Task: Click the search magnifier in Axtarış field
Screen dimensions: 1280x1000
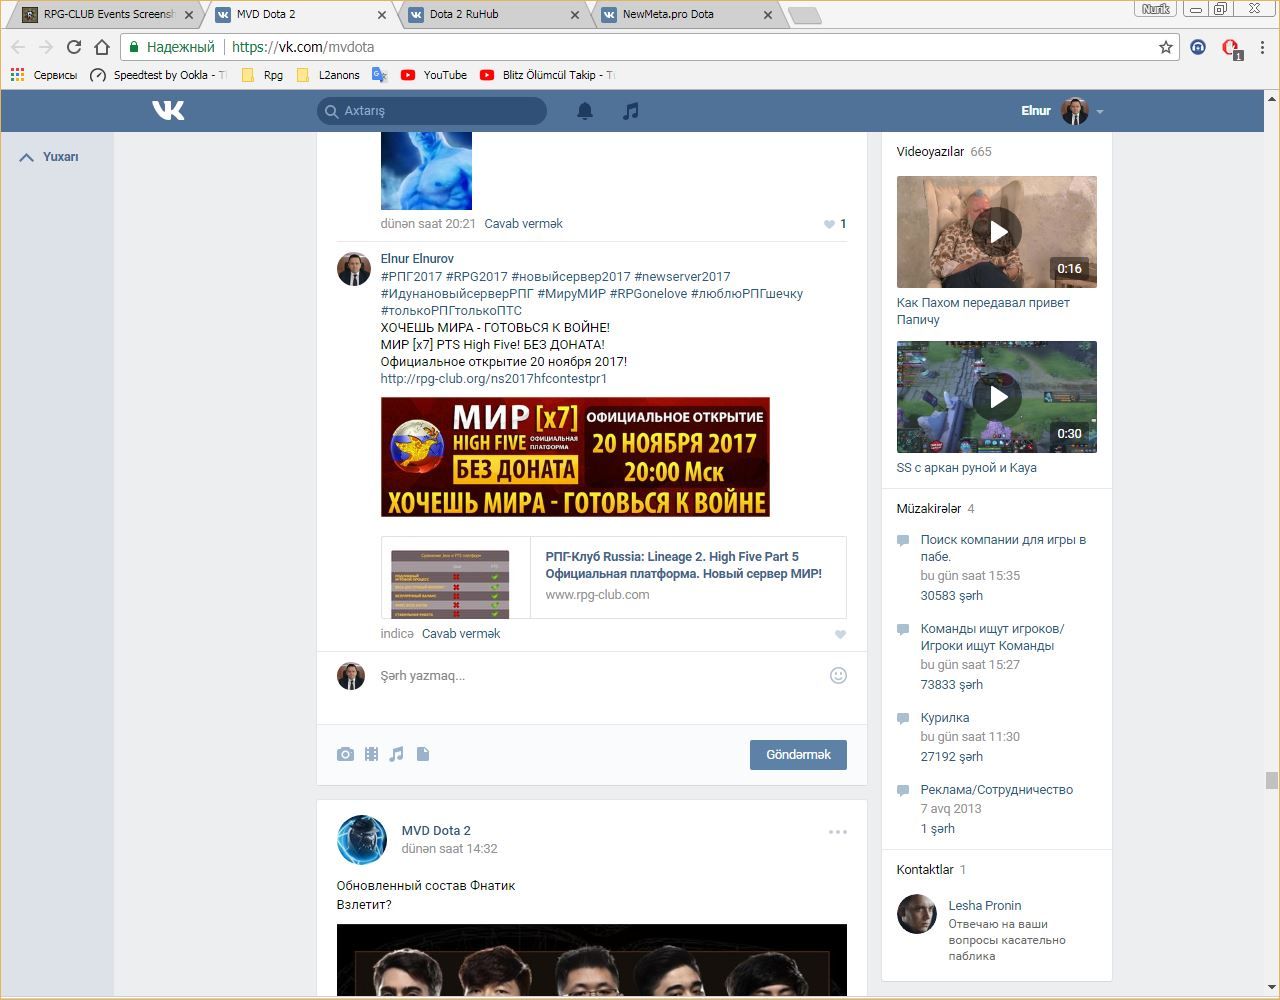Action: click(331, 111)
